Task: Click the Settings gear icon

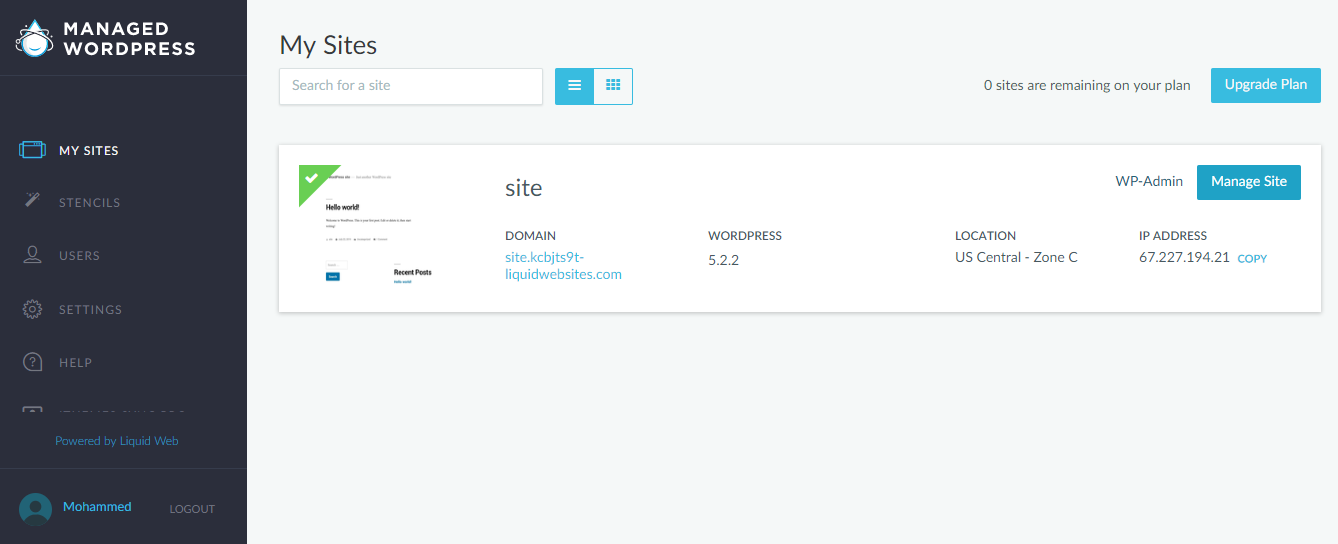Action: coord(32,309)
